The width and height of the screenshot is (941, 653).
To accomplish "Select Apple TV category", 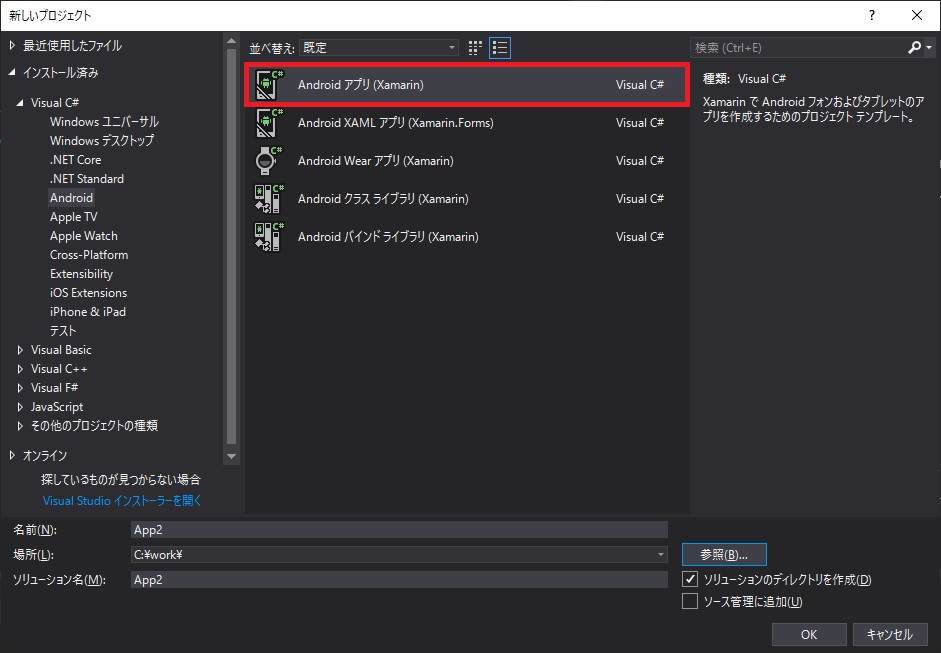I will 74,217.
